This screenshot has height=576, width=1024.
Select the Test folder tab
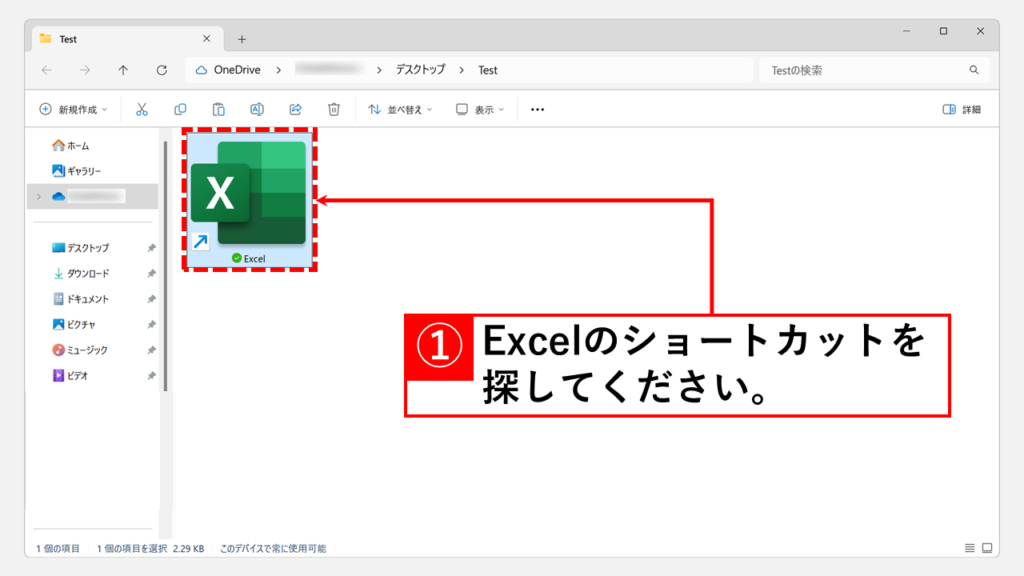127,39
